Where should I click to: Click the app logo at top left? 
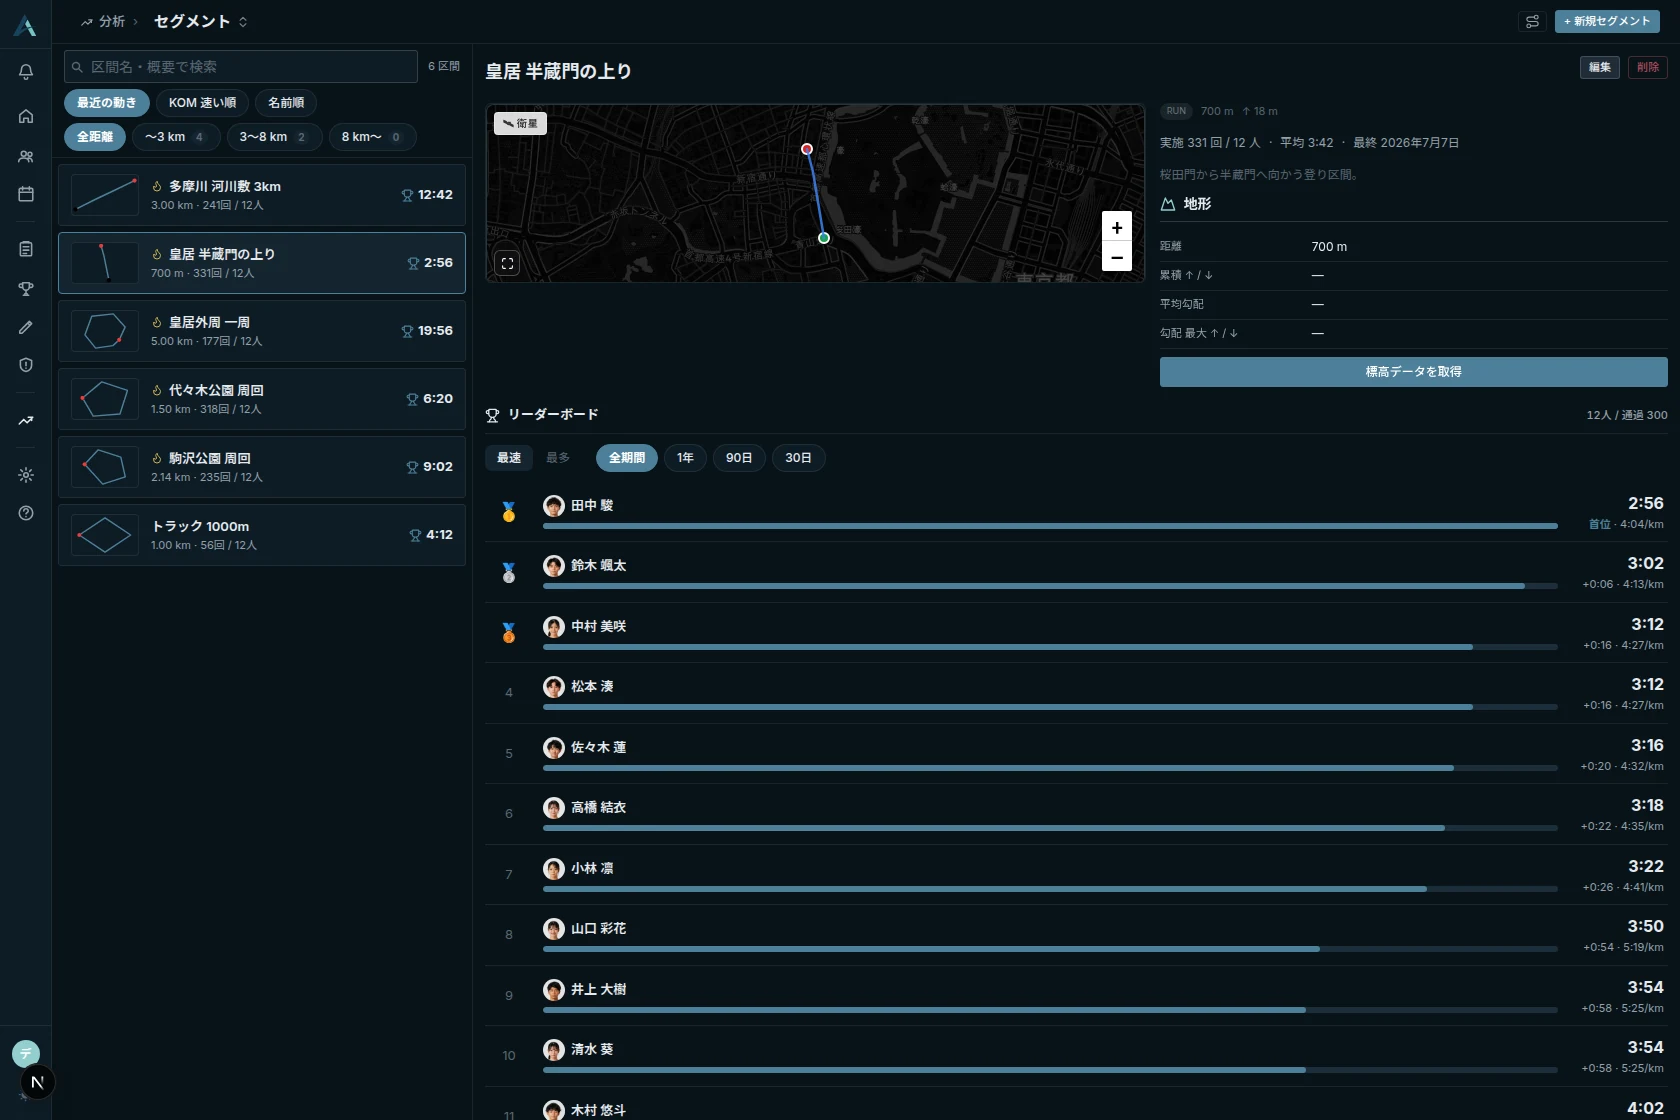pos(25,26)
